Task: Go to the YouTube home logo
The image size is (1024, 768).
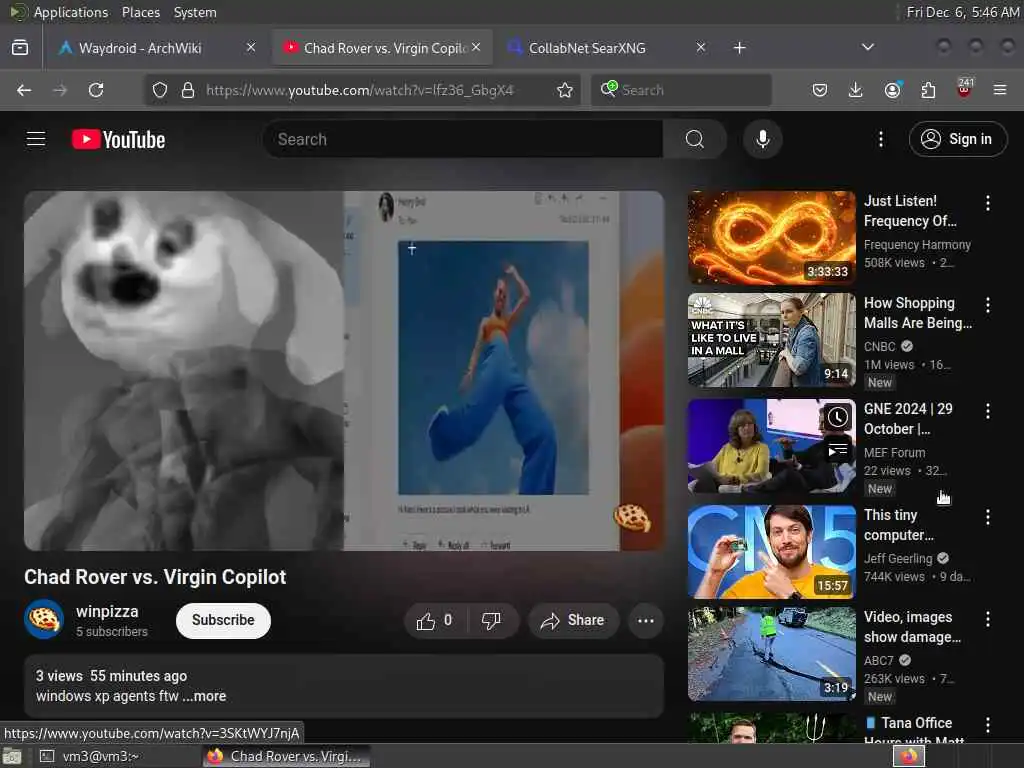Action: click(118, 139)
